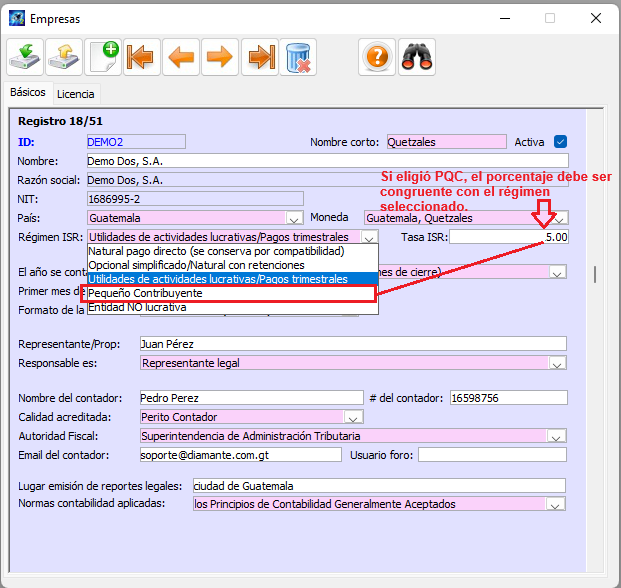Toggle the Activa checkbox
The width and height of the screenshot is (621, 588).
tap(560, 142)
